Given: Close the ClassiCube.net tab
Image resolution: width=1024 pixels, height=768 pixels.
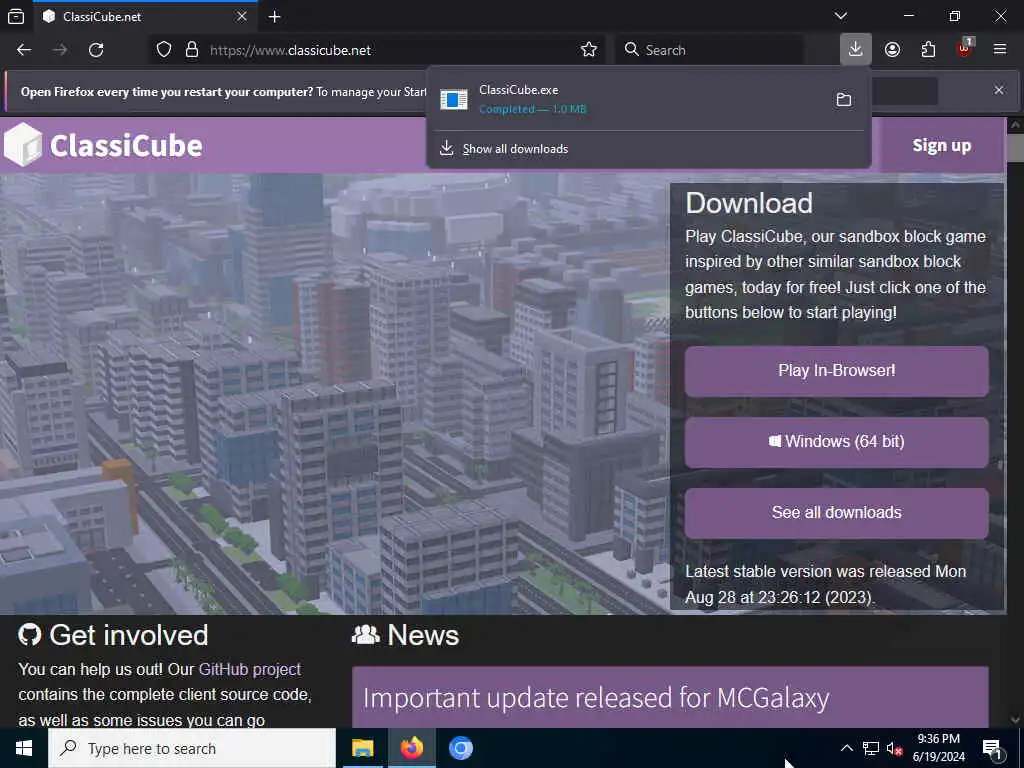Looking at the screenshot, I should [242, 16].
